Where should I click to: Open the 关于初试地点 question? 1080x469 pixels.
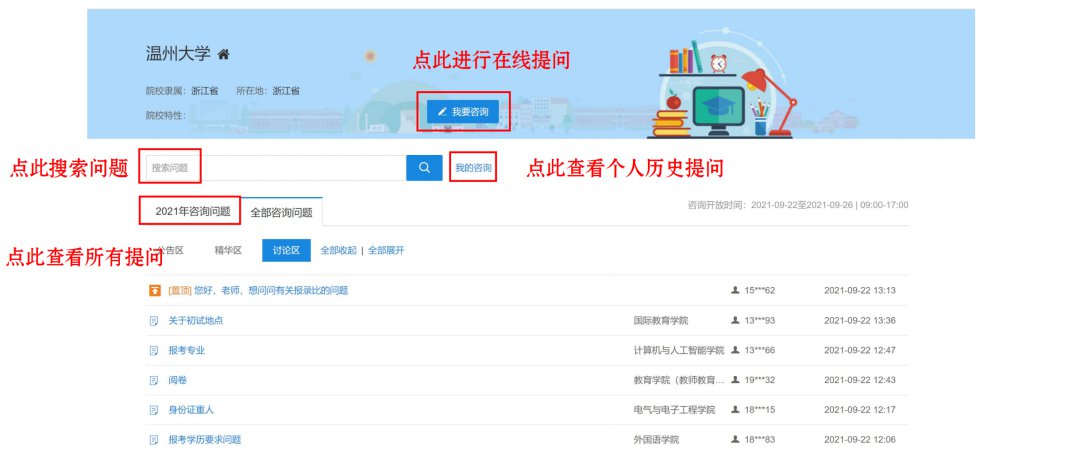(x=196, y=321)
